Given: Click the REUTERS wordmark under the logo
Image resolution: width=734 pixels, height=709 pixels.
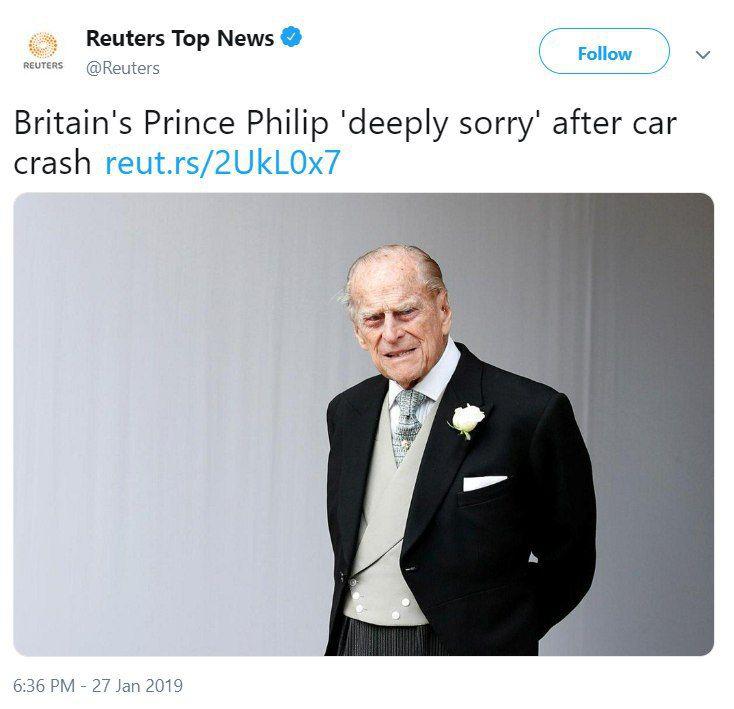Looking at the screenshot, I should (x=43, y=66).
